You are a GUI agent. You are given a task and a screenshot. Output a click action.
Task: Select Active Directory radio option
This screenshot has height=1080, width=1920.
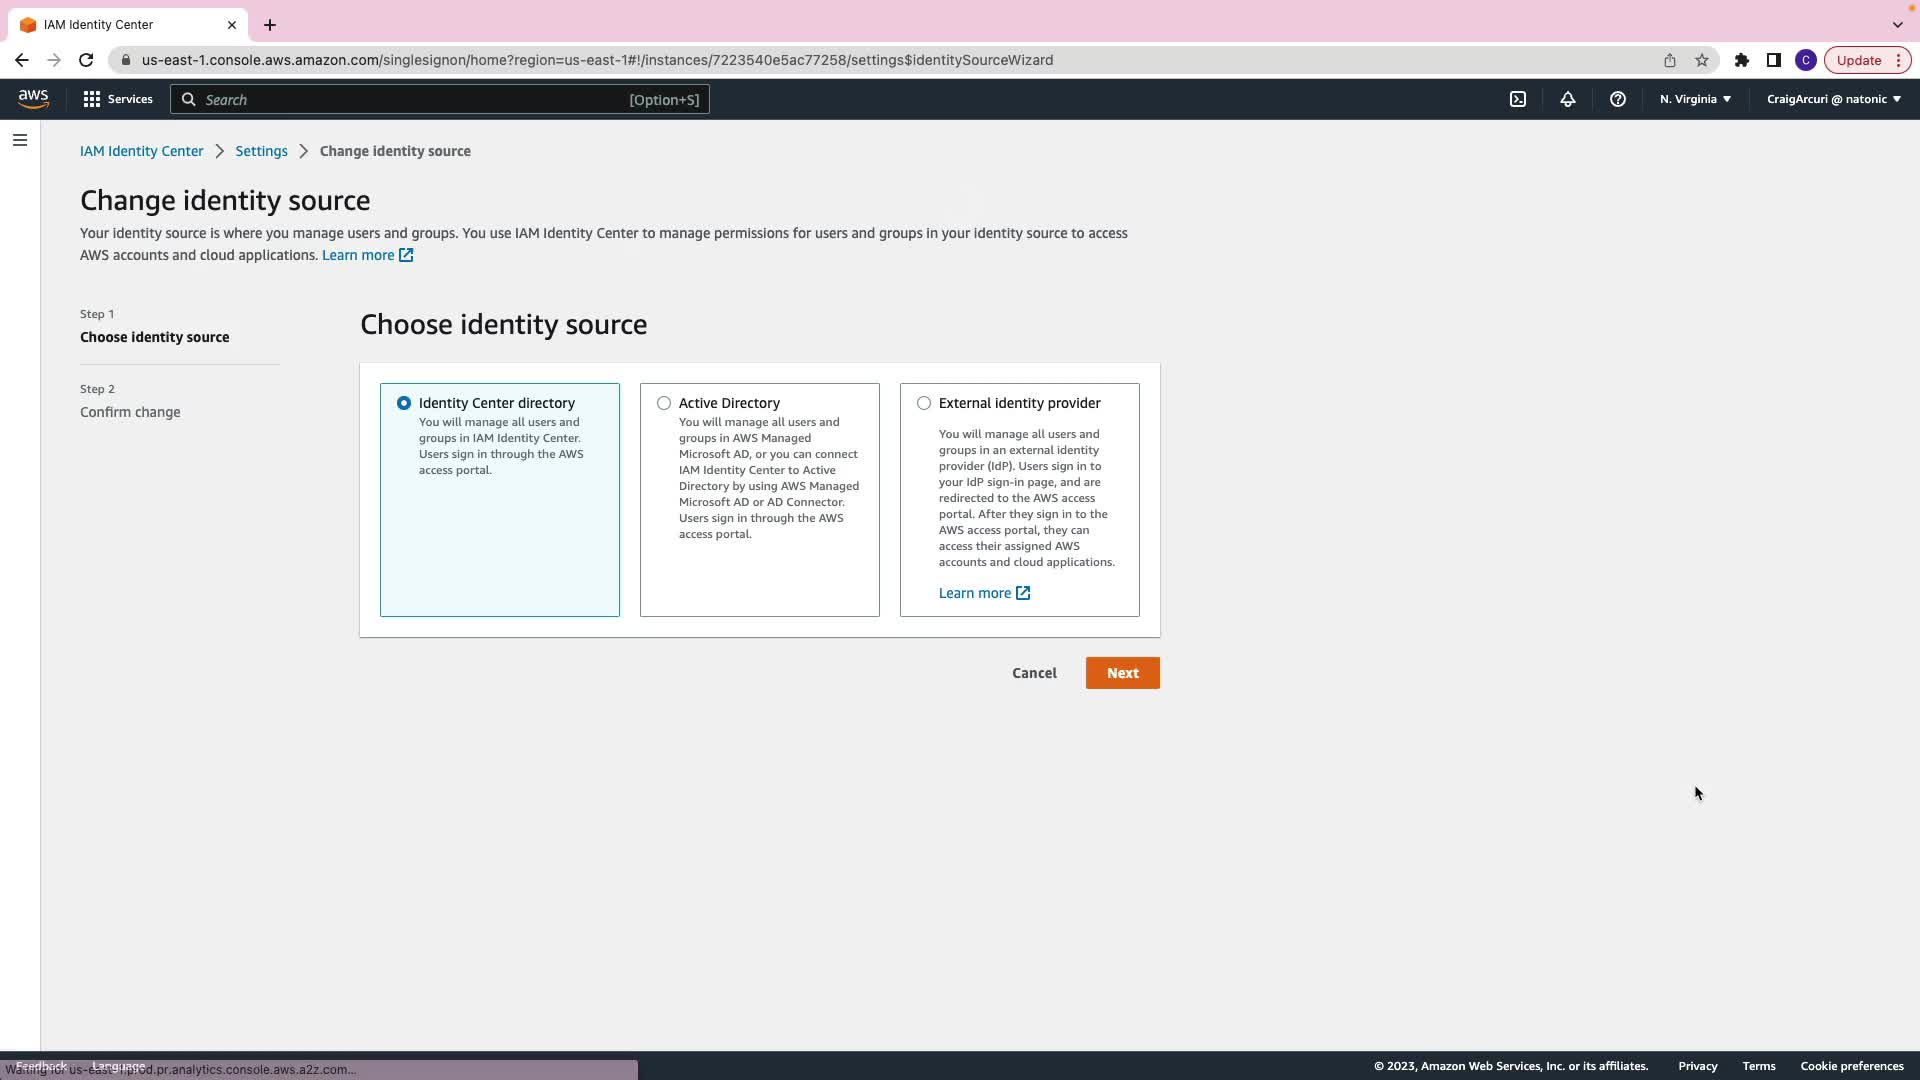(x=664, y=403)
